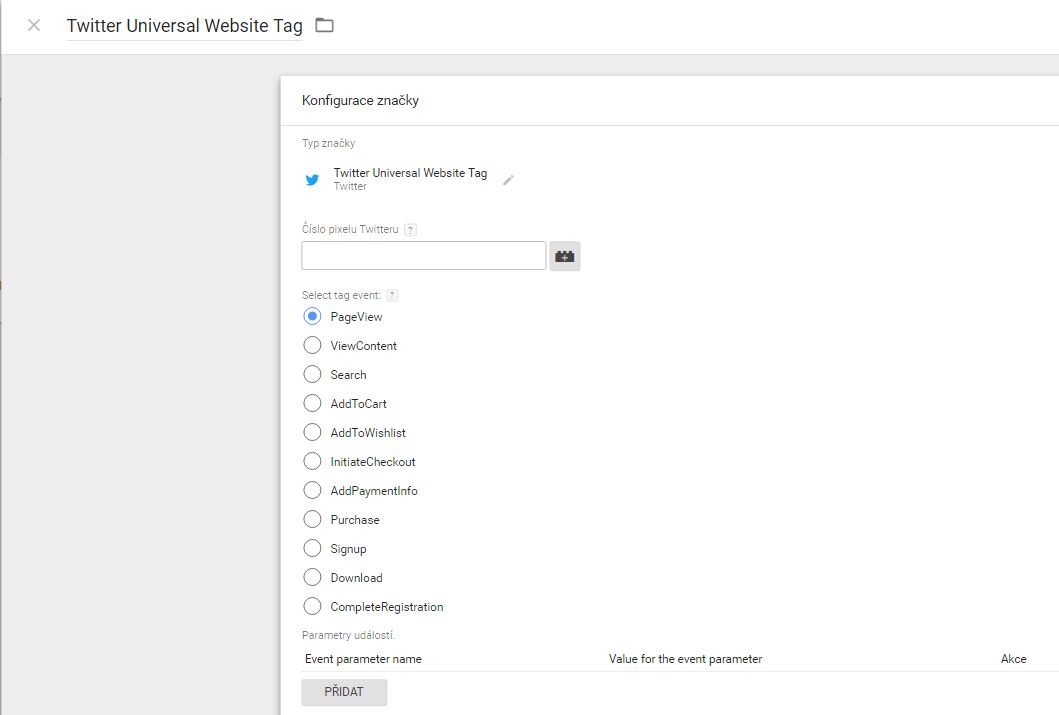Click the Parametry událostí label
Image resolution: width=1059 pixels, height=715 pixels.
(x=348, y=635)
